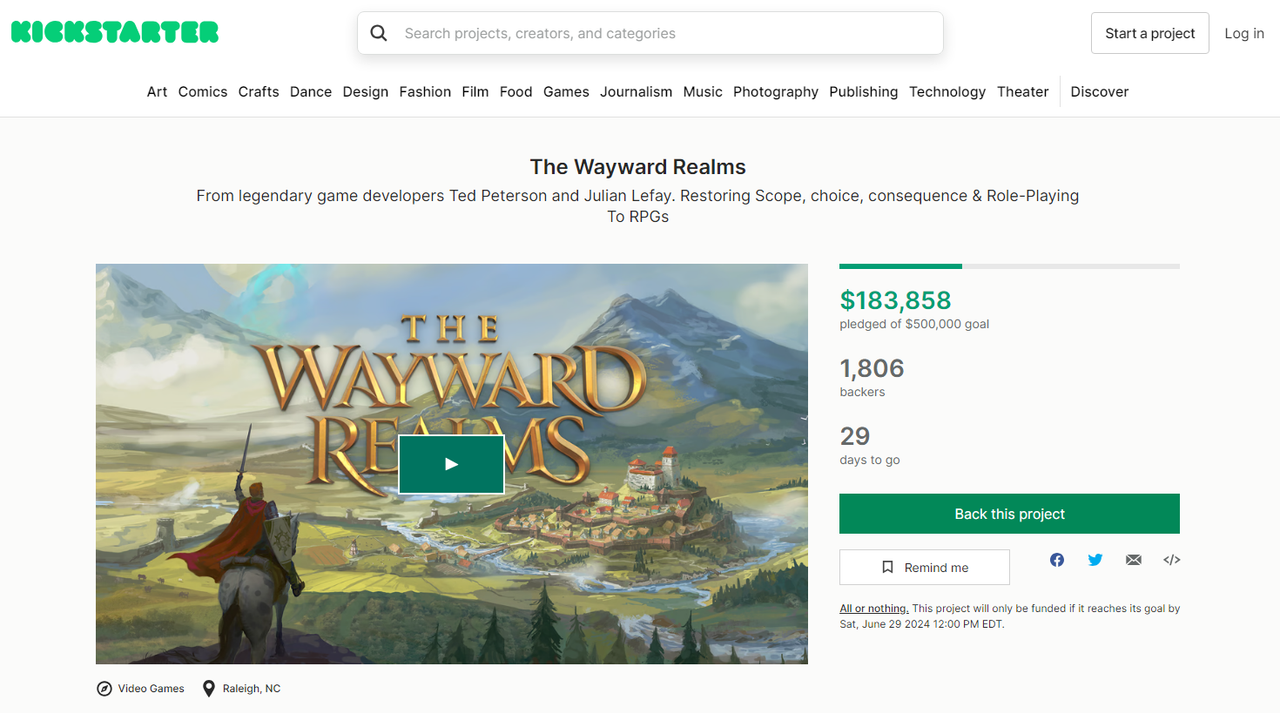Click Remind me bookmark button
Screen dimensions: 1280x713
tap(924, 567)
